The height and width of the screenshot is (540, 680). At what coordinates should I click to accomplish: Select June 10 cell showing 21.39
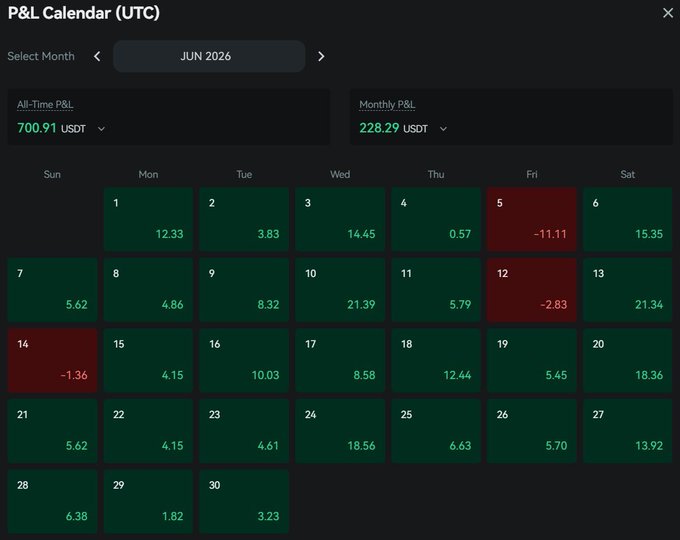[x=340, y=290]
